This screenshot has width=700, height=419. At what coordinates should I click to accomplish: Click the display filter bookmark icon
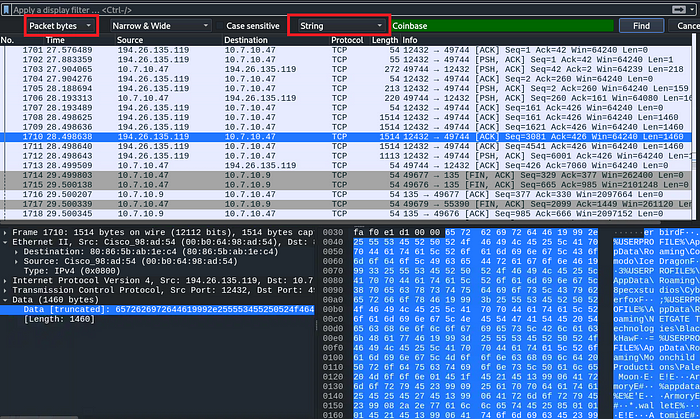coord(6,9)
